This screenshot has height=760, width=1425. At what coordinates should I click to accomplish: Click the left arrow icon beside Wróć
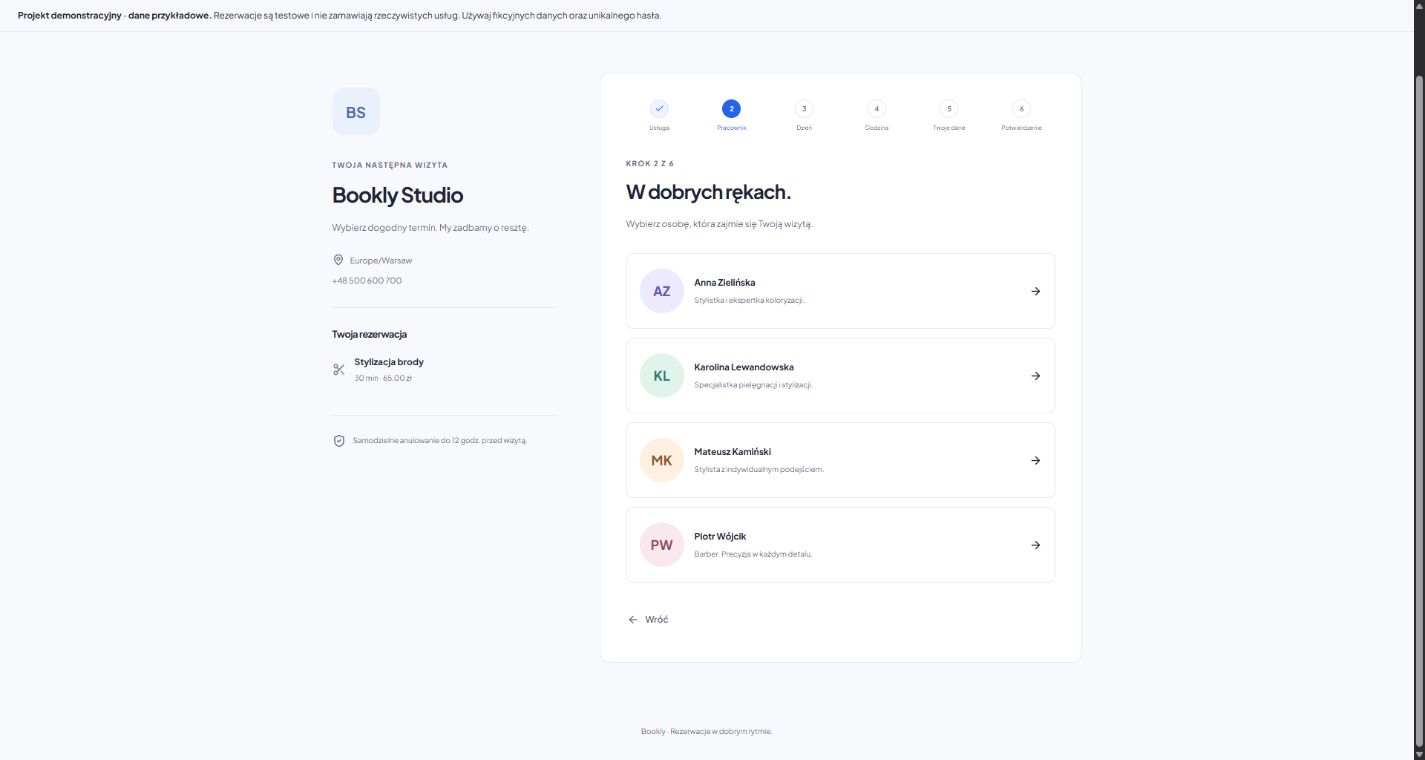click(x=633, y=620)
